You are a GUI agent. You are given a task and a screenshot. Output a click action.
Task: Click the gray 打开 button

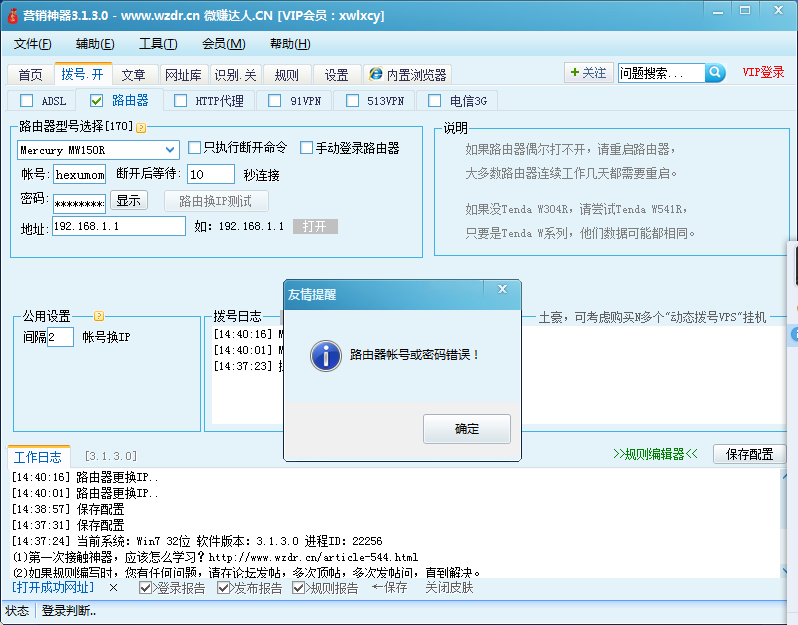pos(315,226)
